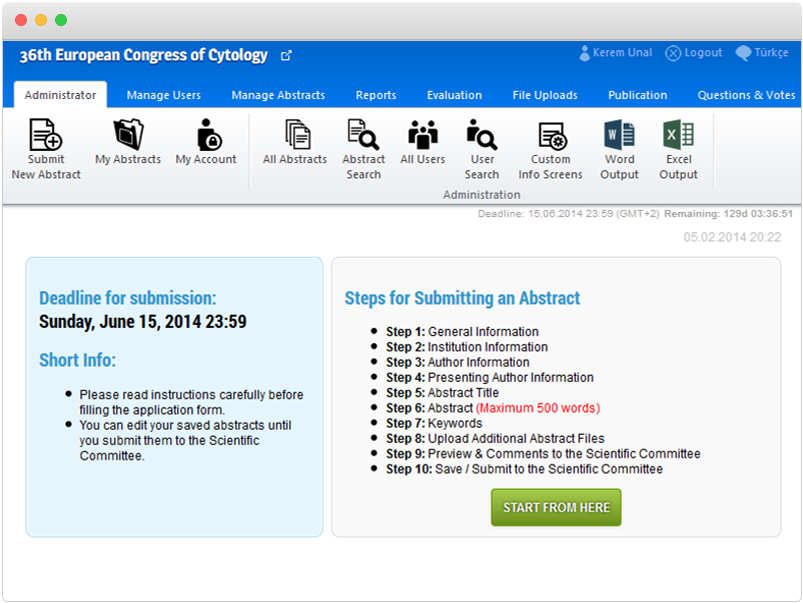Open User Search icon
The width and height of the screenshot is (803, 603).
(x=481, y=134)
